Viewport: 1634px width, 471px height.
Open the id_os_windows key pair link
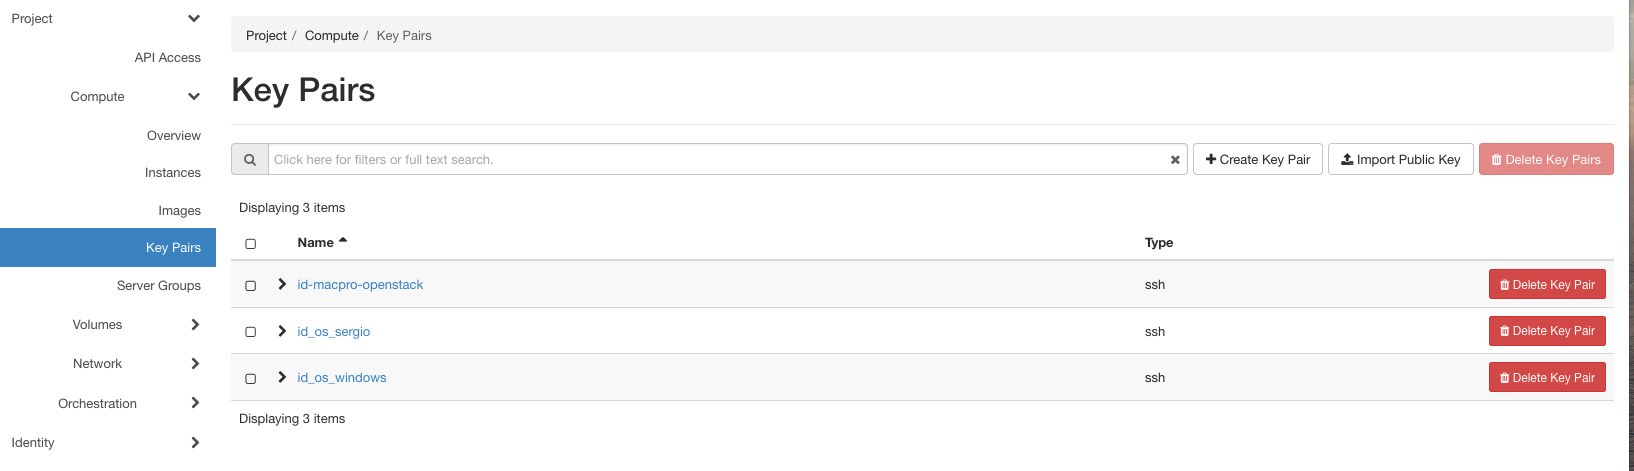click(x=342, y=378)
